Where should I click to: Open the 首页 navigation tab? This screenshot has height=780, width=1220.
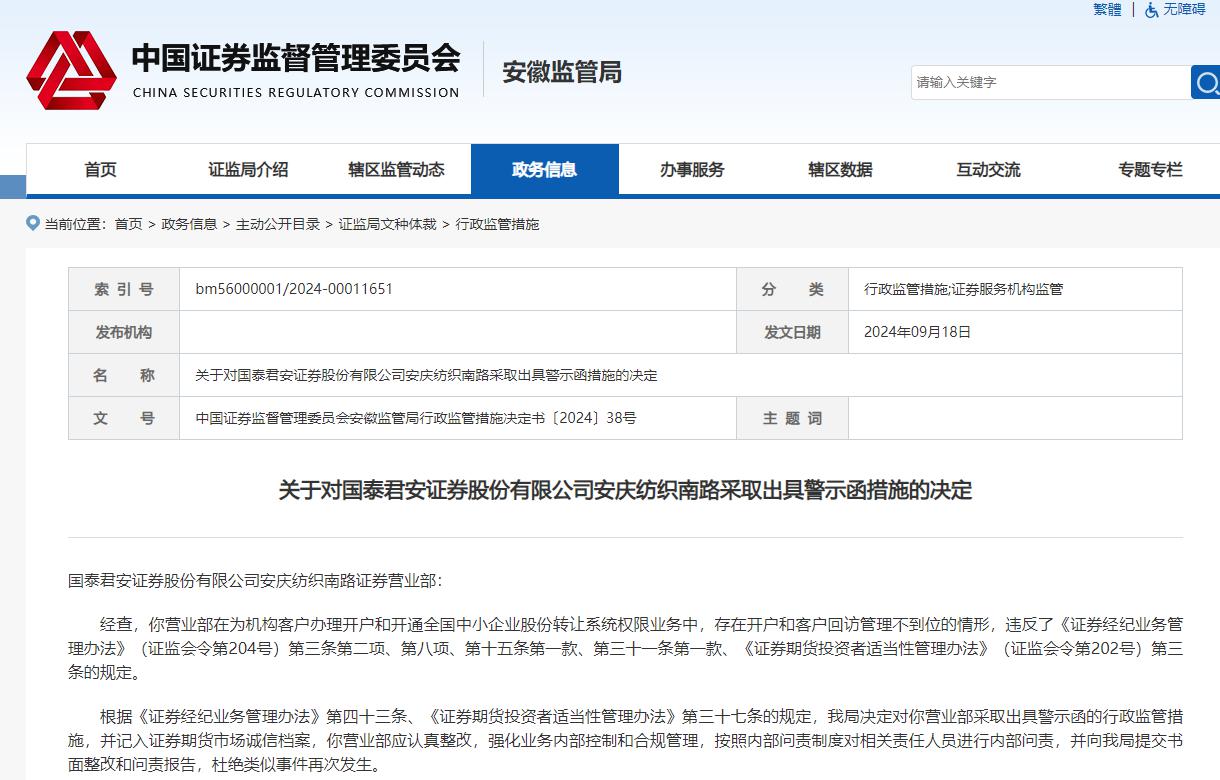click(100, 170)
